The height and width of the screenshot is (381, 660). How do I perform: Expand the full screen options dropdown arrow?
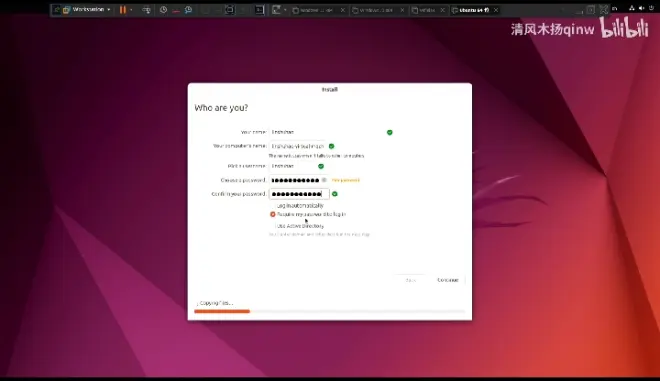click(x=285, y=10)
